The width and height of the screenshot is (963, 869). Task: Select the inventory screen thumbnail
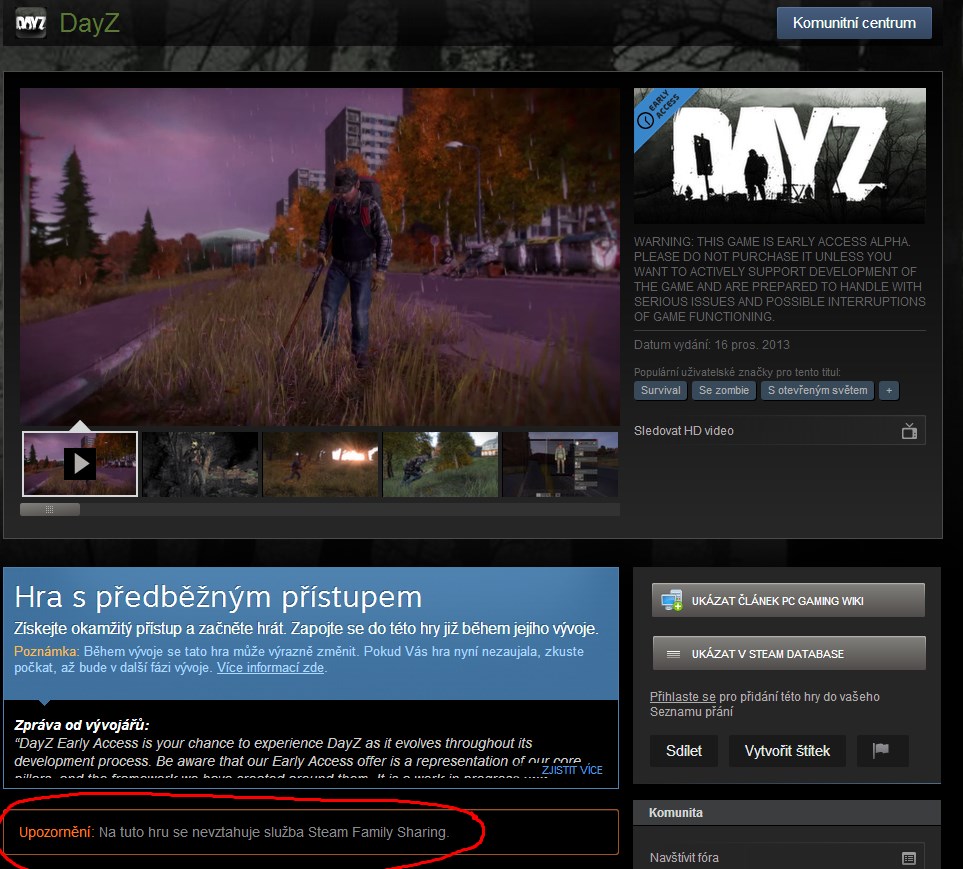pos(560,464)
